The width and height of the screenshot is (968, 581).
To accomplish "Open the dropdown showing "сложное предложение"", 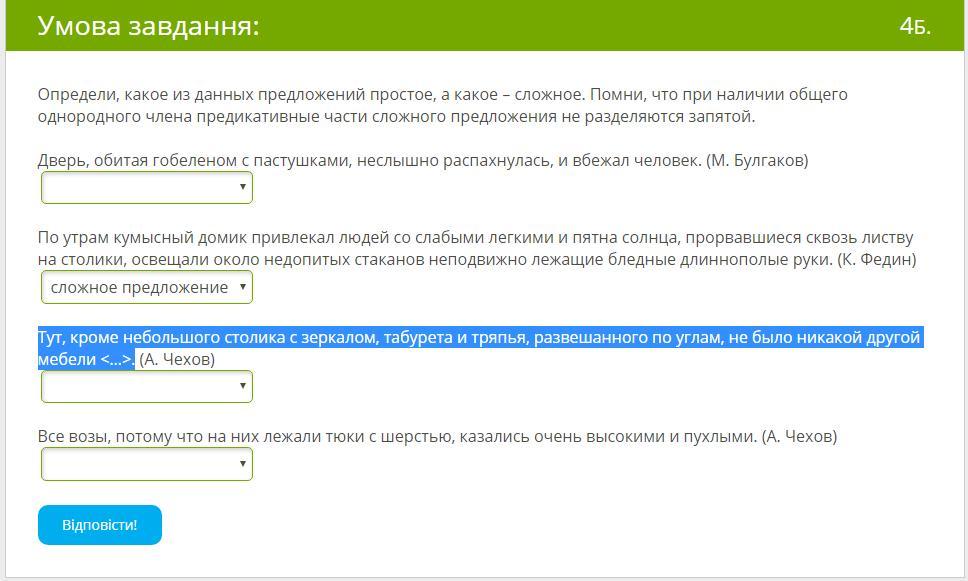I will point(146,287).
